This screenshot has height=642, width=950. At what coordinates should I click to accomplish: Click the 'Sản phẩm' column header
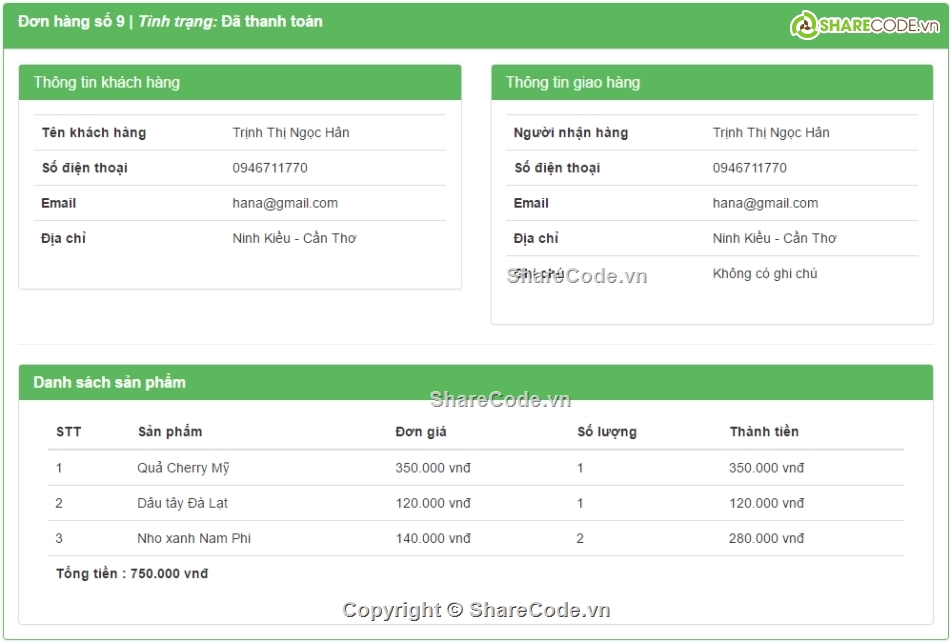coord(170,432)
